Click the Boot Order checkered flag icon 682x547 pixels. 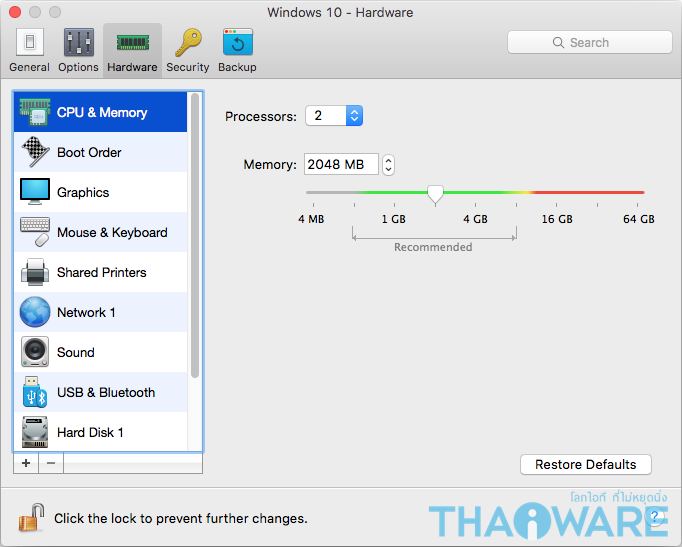[x=35, y=152]
